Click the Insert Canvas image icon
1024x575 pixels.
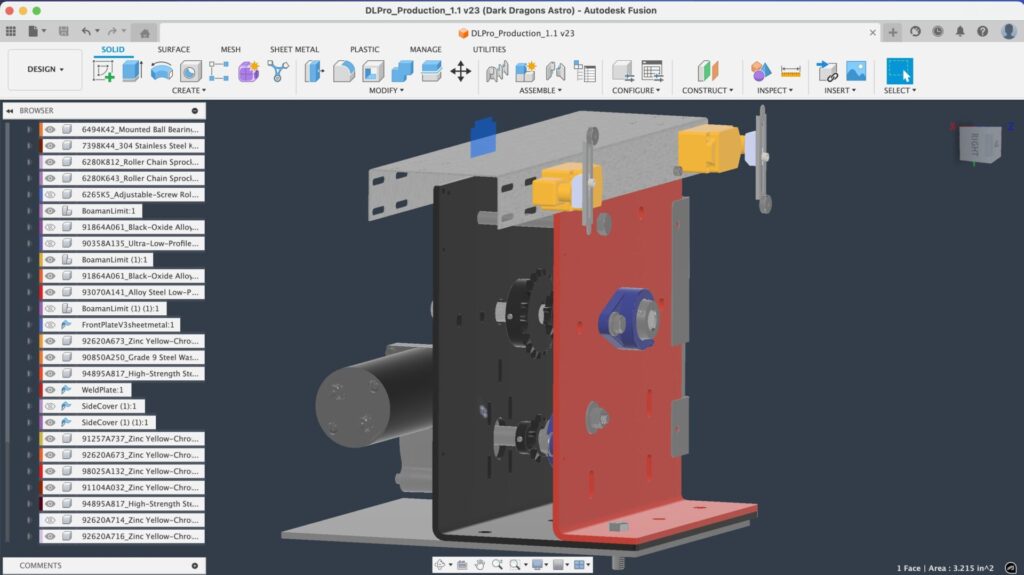(856, 71)
